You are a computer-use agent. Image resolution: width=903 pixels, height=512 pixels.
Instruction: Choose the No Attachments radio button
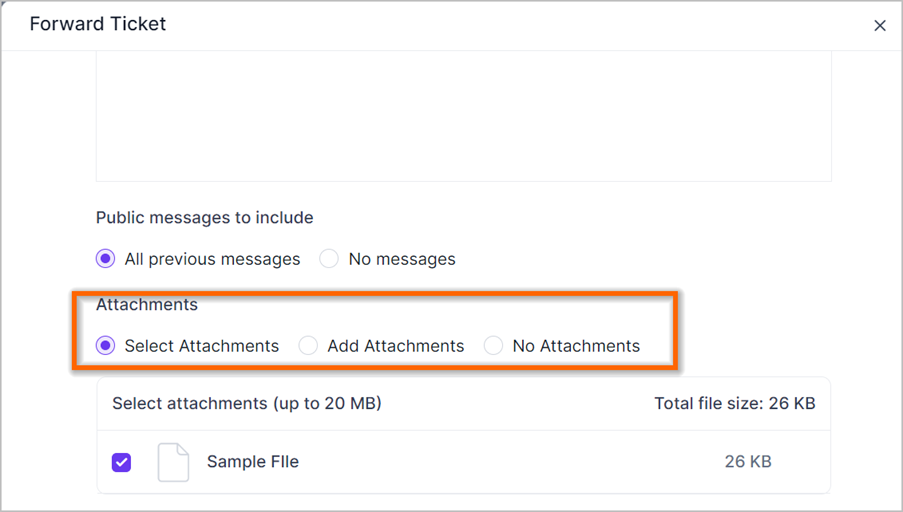point(493,346)
